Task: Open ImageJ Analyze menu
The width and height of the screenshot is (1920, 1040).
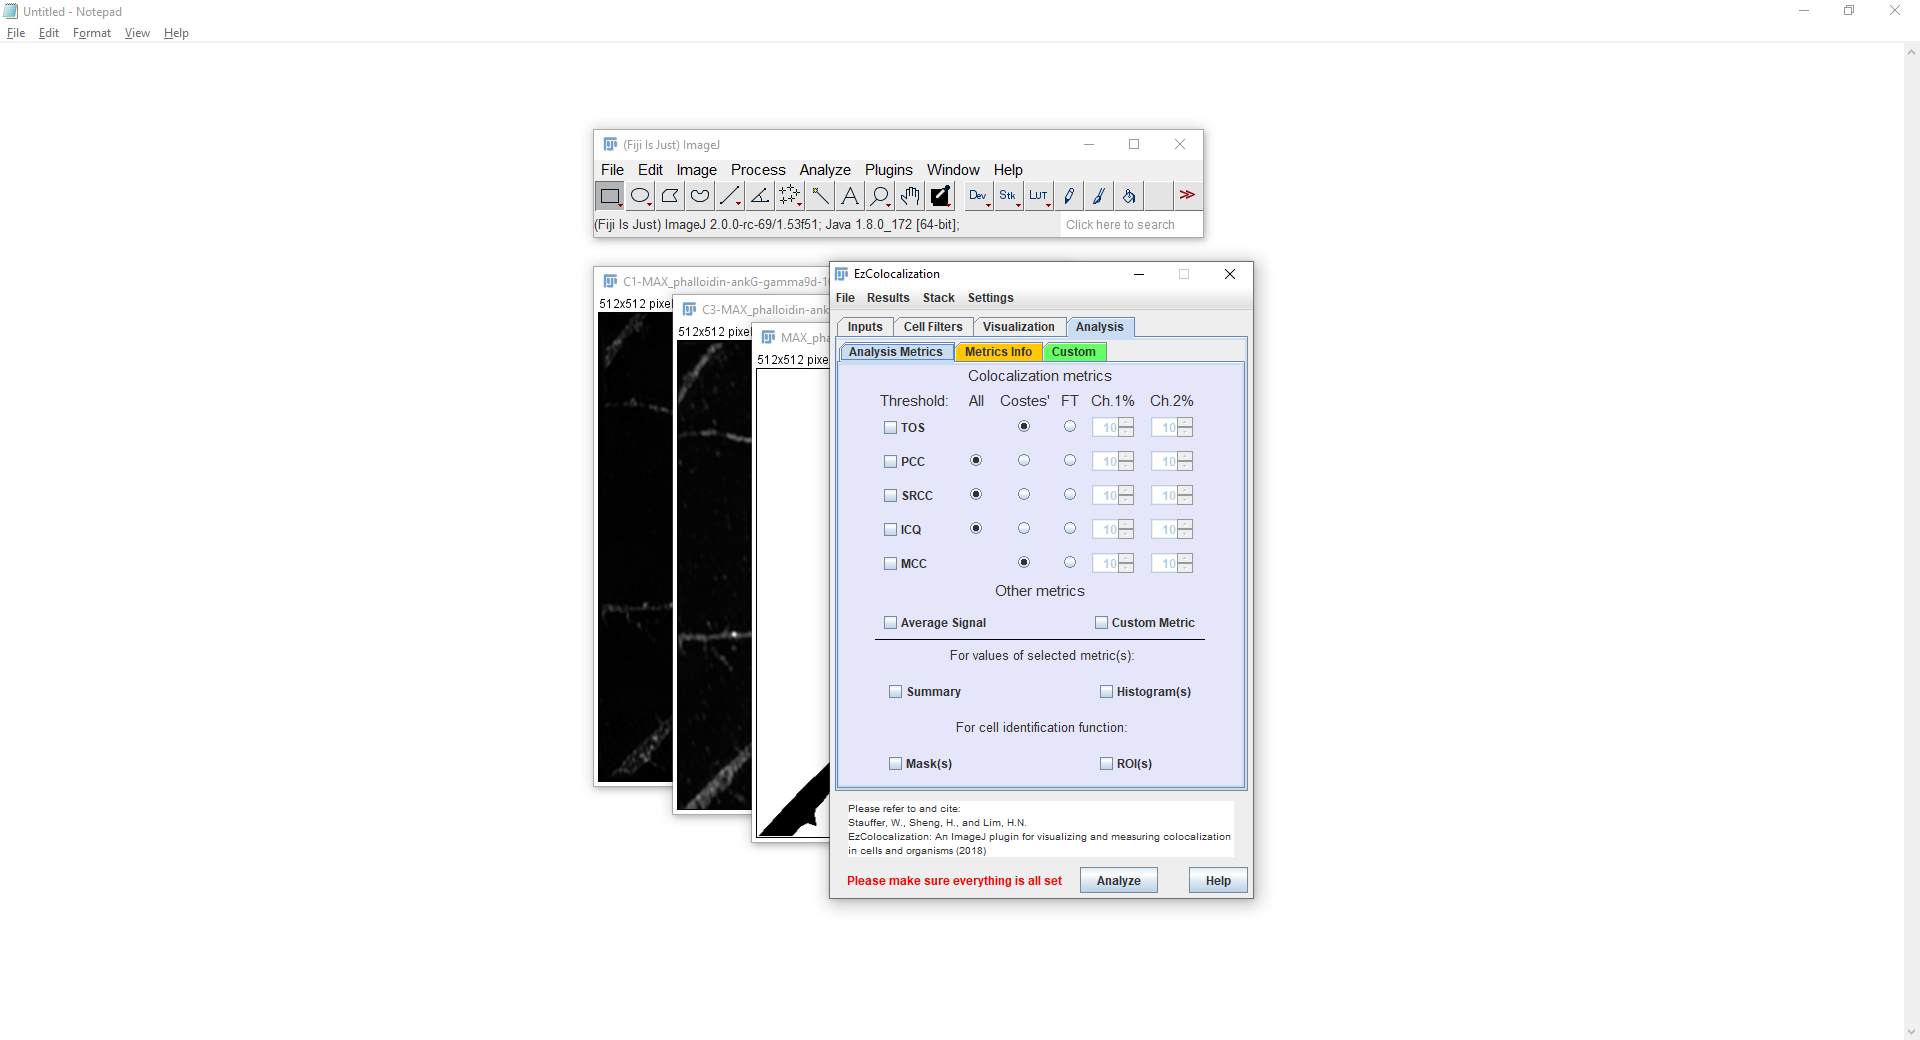Action: pyautogui.click(x=825, y=170)
